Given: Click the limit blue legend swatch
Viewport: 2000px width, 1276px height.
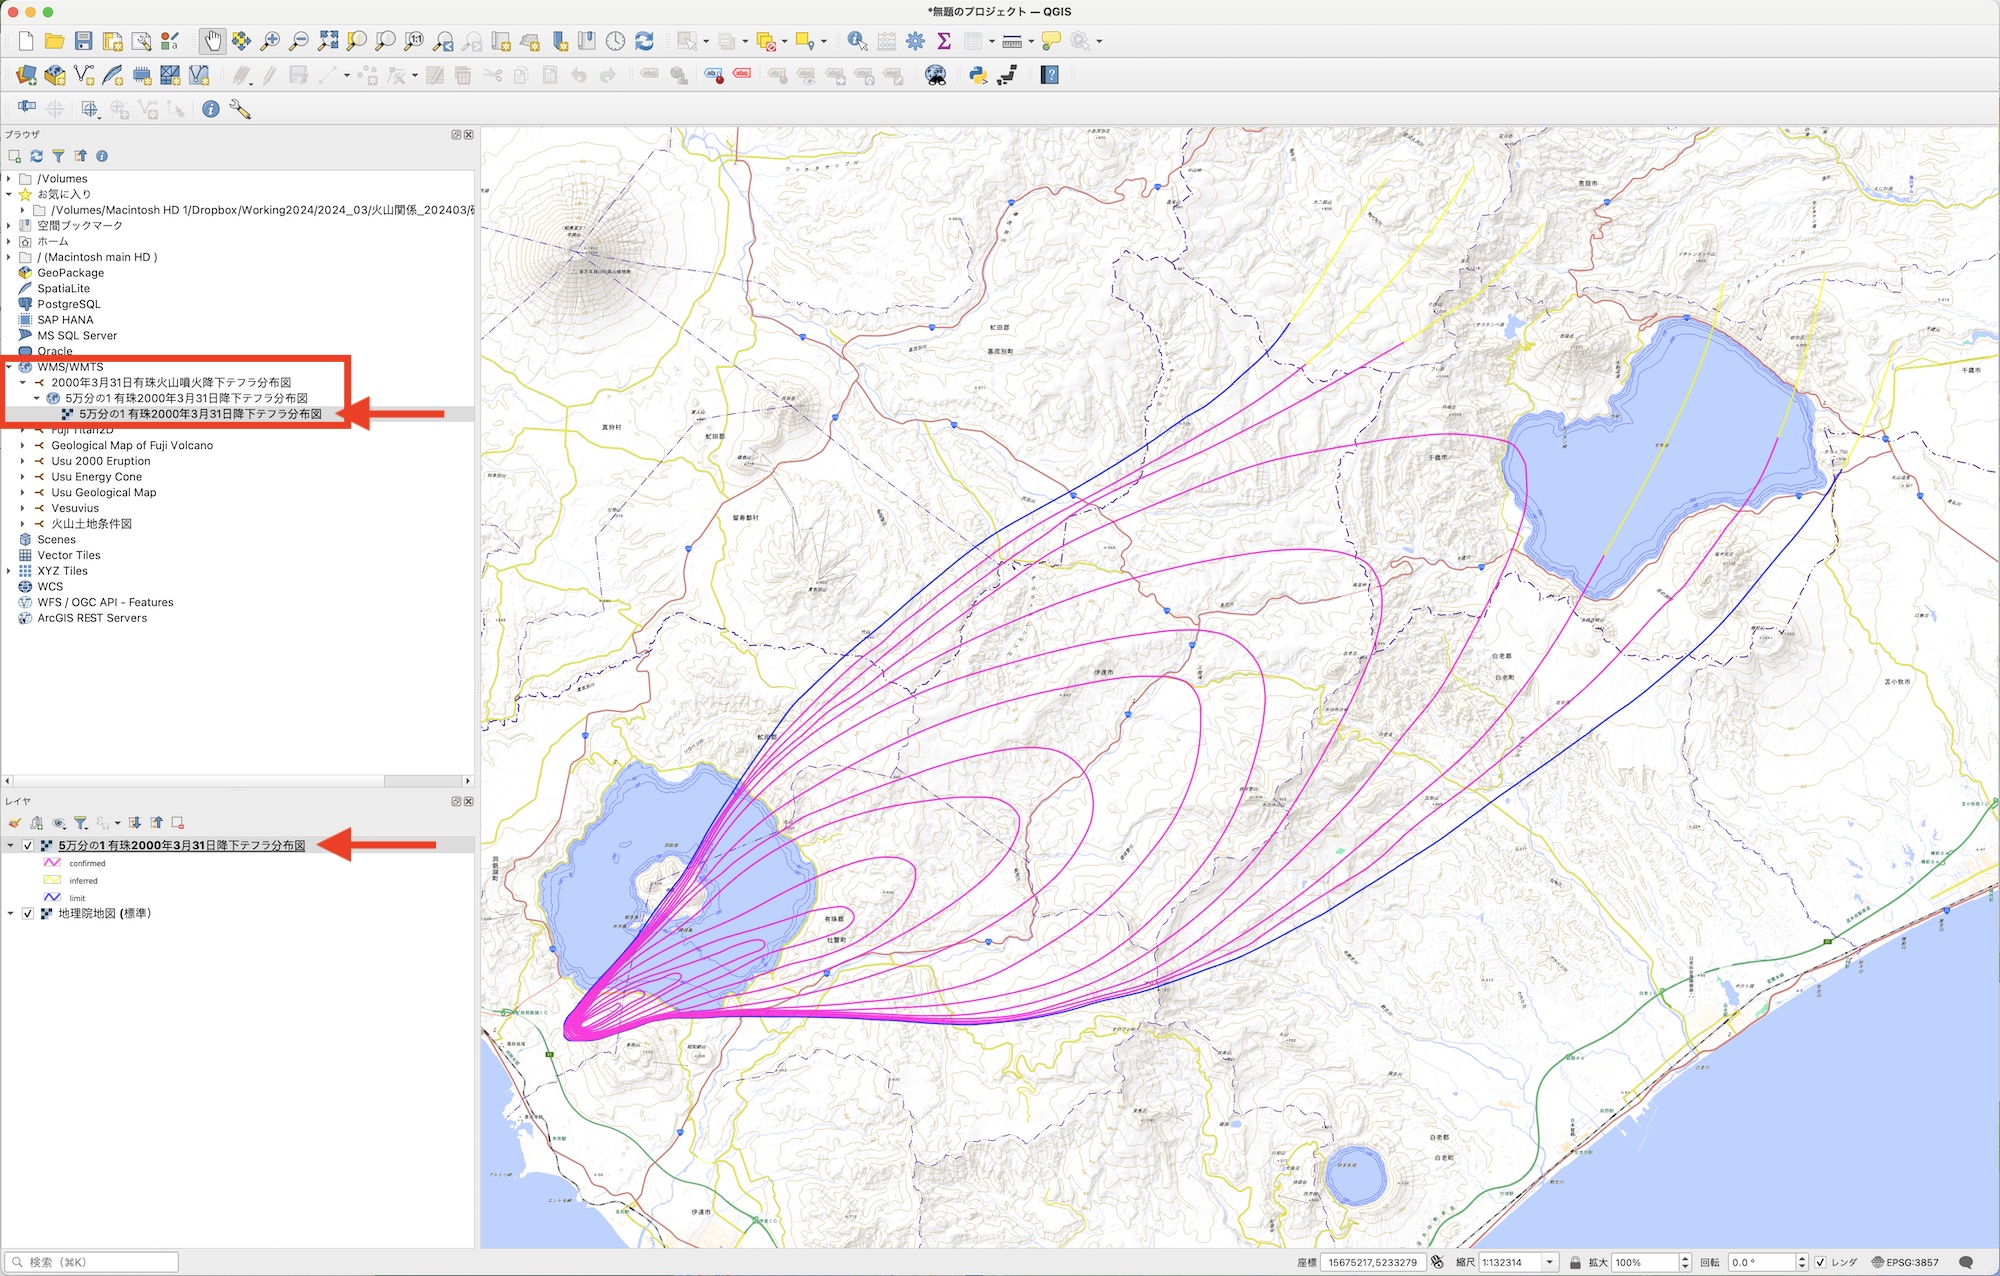Looking at the screenshot, I should 52,897.
